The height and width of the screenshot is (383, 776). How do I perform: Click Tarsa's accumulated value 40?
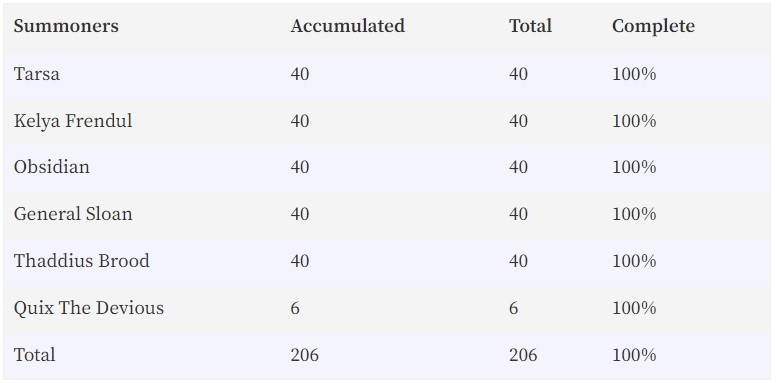pos(300,74)
